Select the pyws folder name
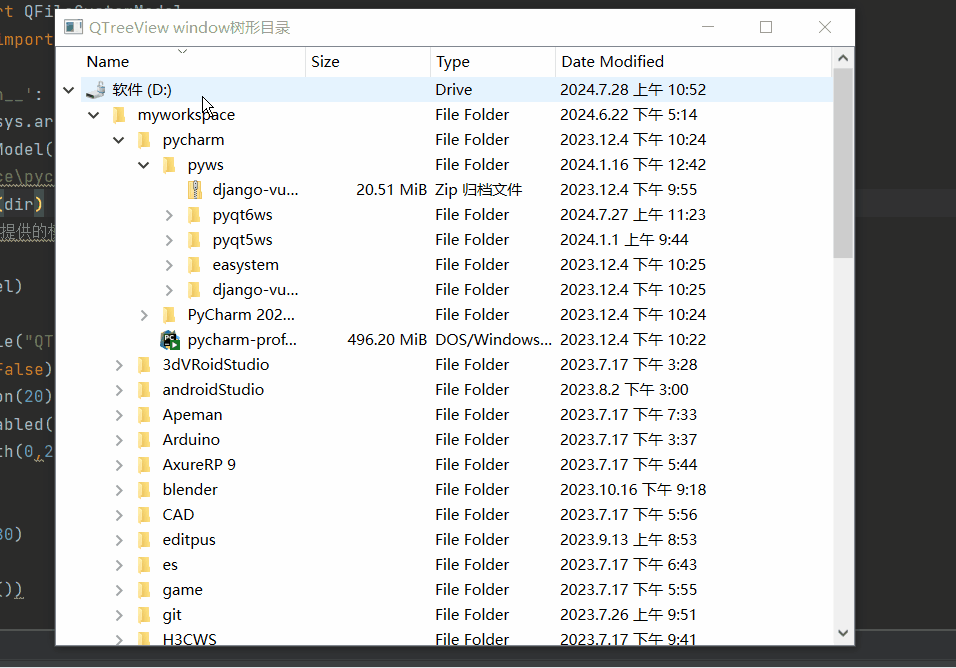This screenshot has height=668, width=956. point(205,165)
